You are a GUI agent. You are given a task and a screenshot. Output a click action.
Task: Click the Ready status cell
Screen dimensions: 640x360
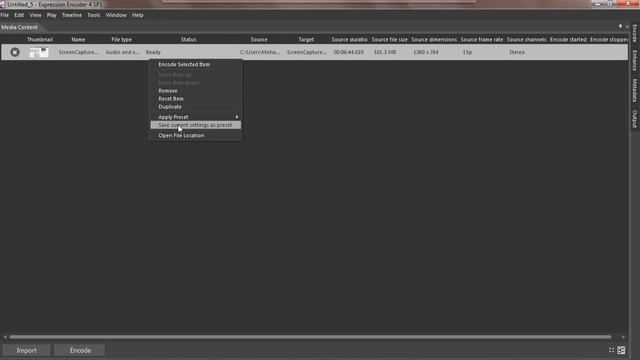(x=153, y=52)
